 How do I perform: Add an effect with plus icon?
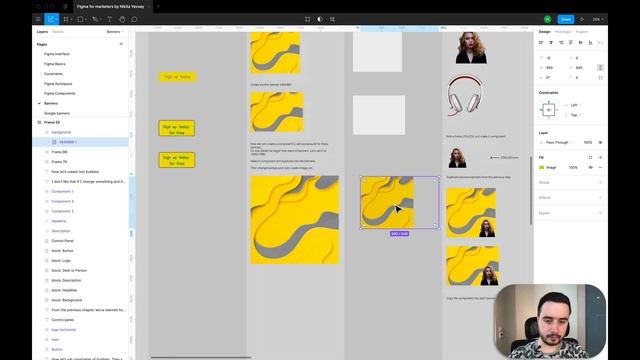(600, 198)
